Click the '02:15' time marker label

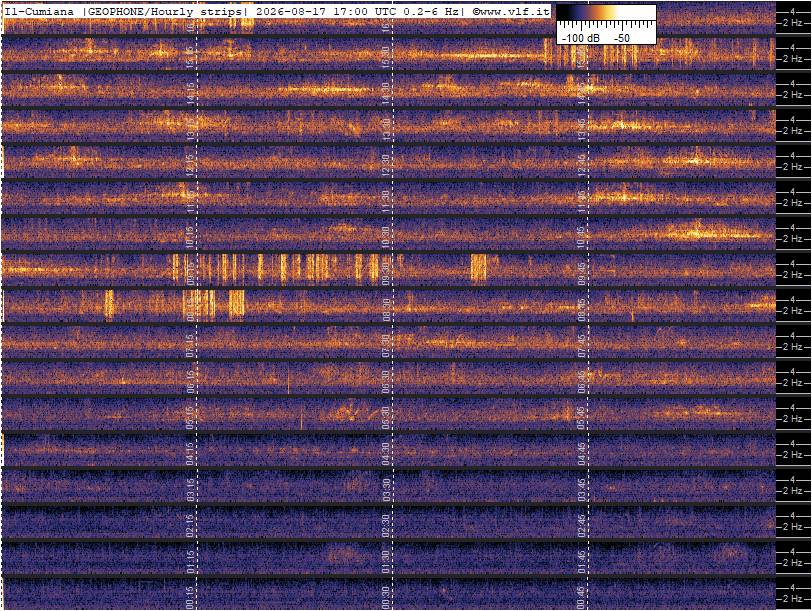point(190,524)
